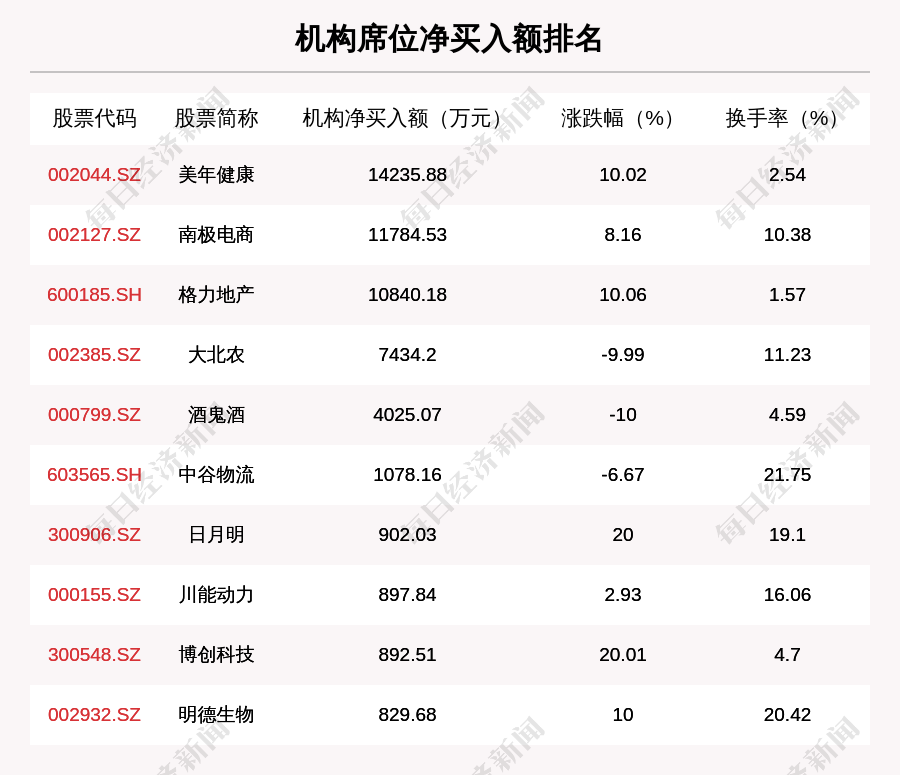Select net buy value 4025.07
900x775 pixels.
[x=407, y=414]
